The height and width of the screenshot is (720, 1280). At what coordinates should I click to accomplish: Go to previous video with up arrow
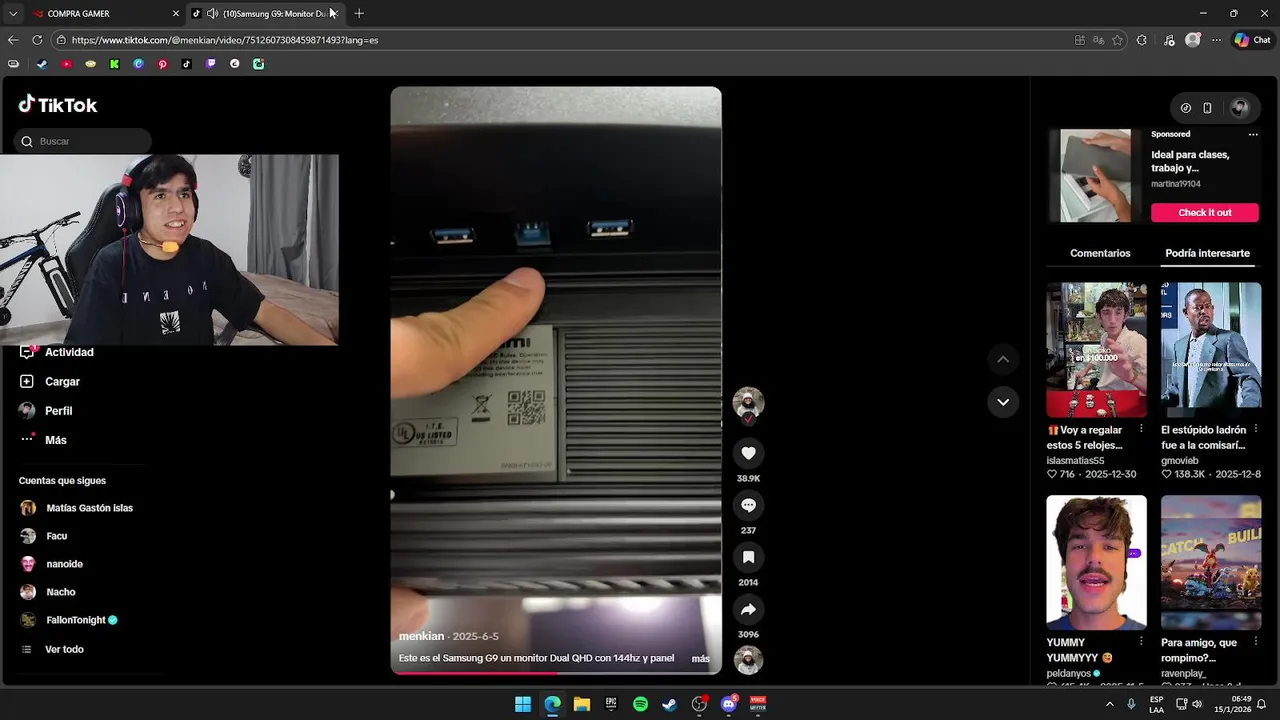(x=1003, y=359)
